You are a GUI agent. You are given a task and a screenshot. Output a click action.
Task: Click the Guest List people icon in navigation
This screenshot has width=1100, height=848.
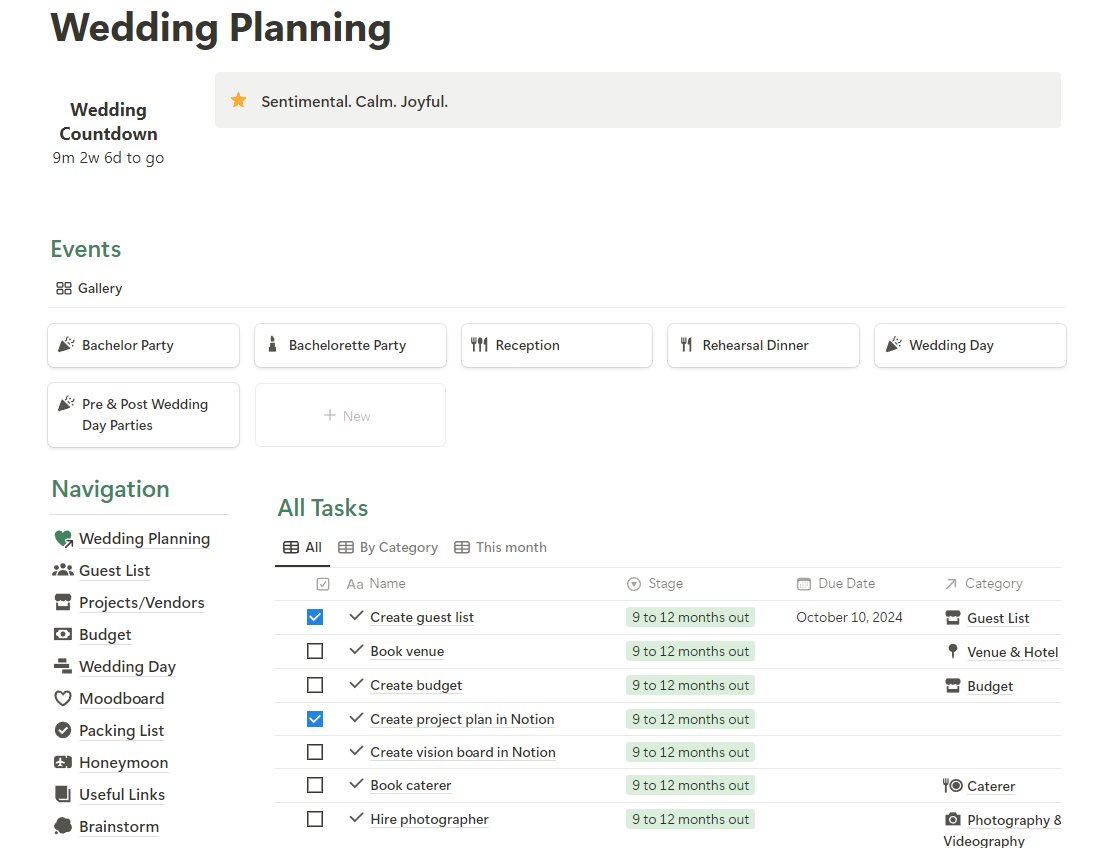[x=63, y=570]
